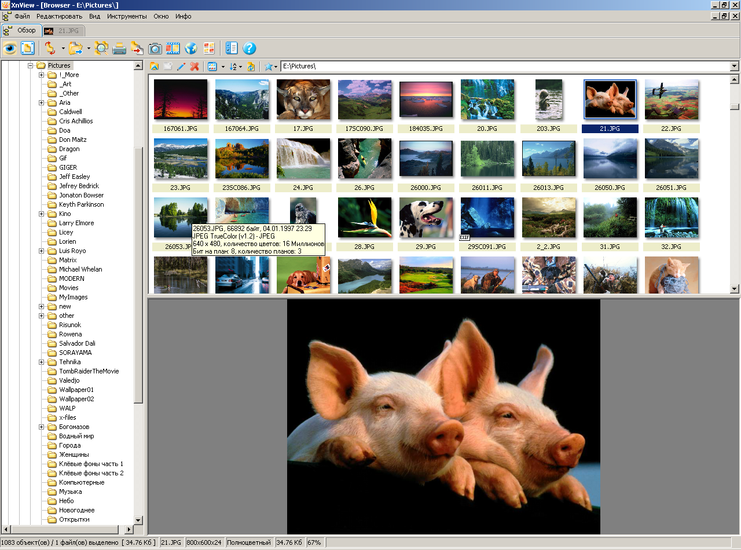The image size is (741, 550).
Task: Click the contact sheet grid icon
Action: click(209, 48)
